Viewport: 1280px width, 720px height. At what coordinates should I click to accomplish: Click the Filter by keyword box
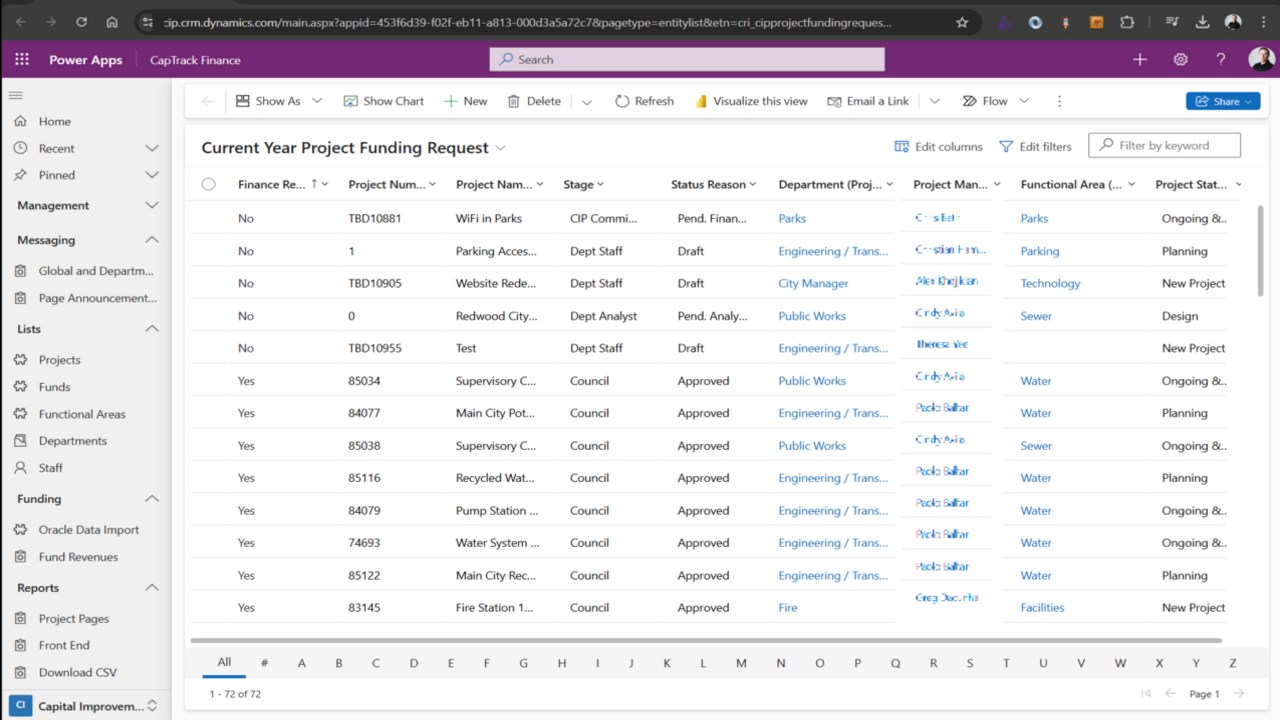pyautogui.click(x=1164, y=145)
